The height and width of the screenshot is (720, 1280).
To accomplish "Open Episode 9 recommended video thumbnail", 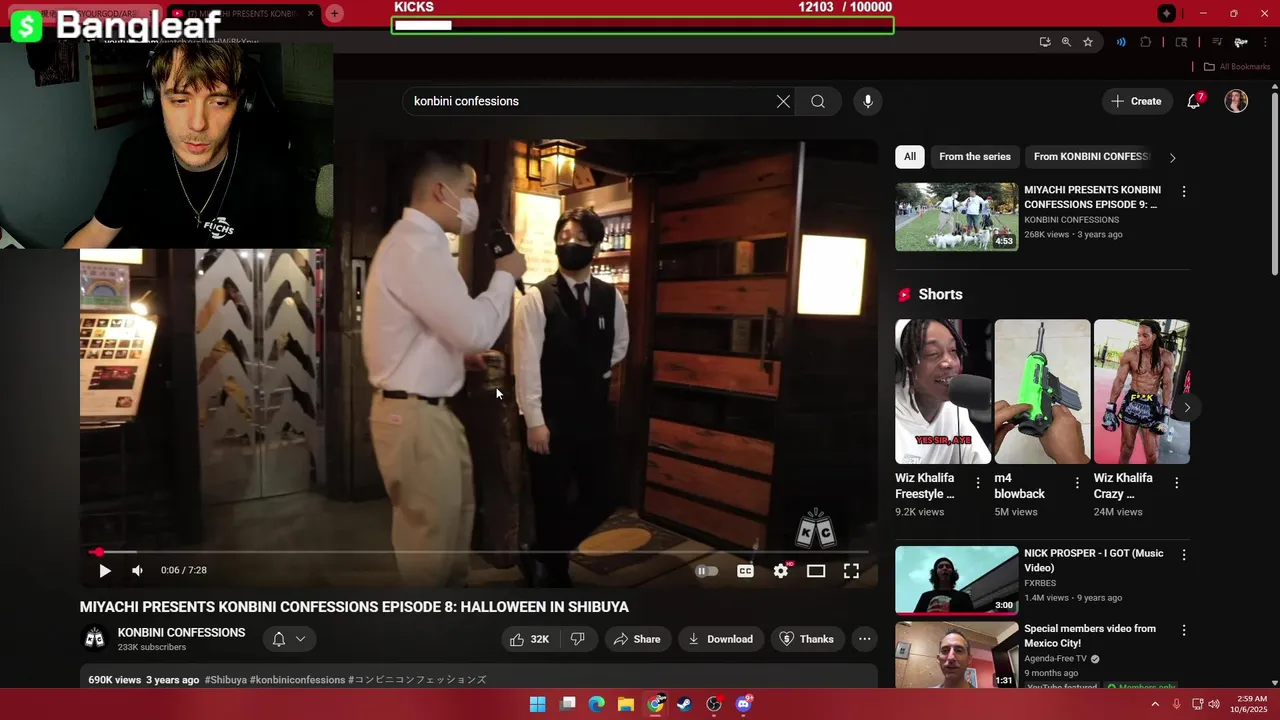I will (x=956, y=216).
